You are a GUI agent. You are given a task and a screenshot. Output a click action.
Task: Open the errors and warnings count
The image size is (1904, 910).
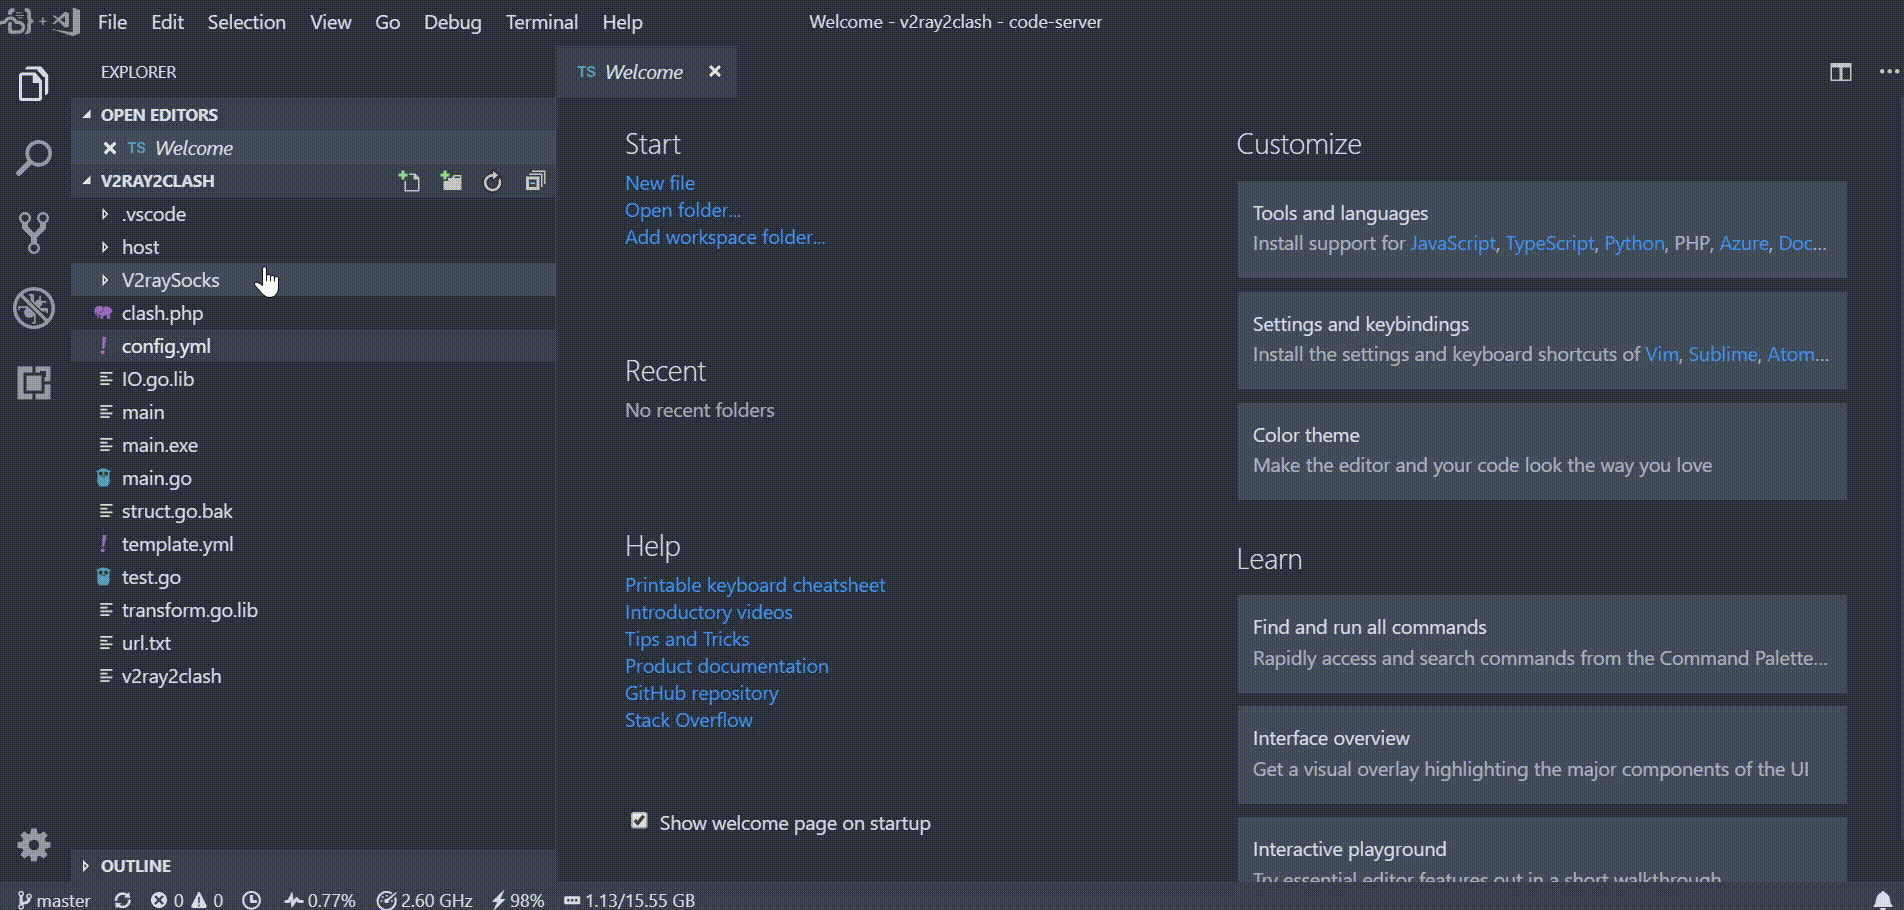[x=187, y=900]
